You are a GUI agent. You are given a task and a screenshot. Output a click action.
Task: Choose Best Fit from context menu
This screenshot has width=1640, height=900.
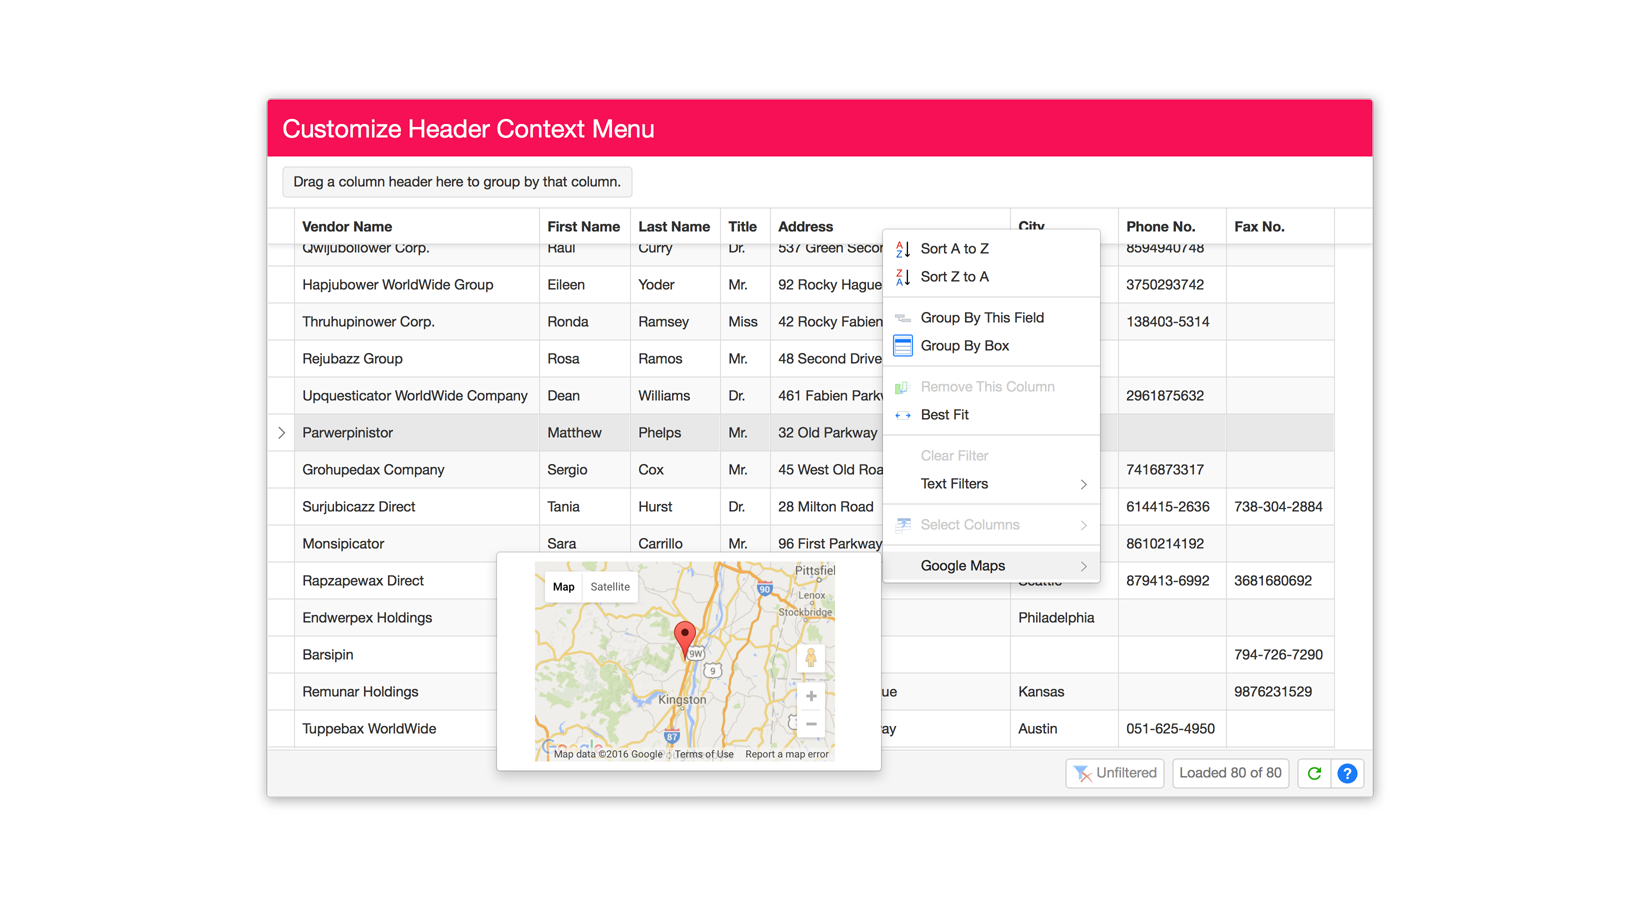click(x=944, y=415)
